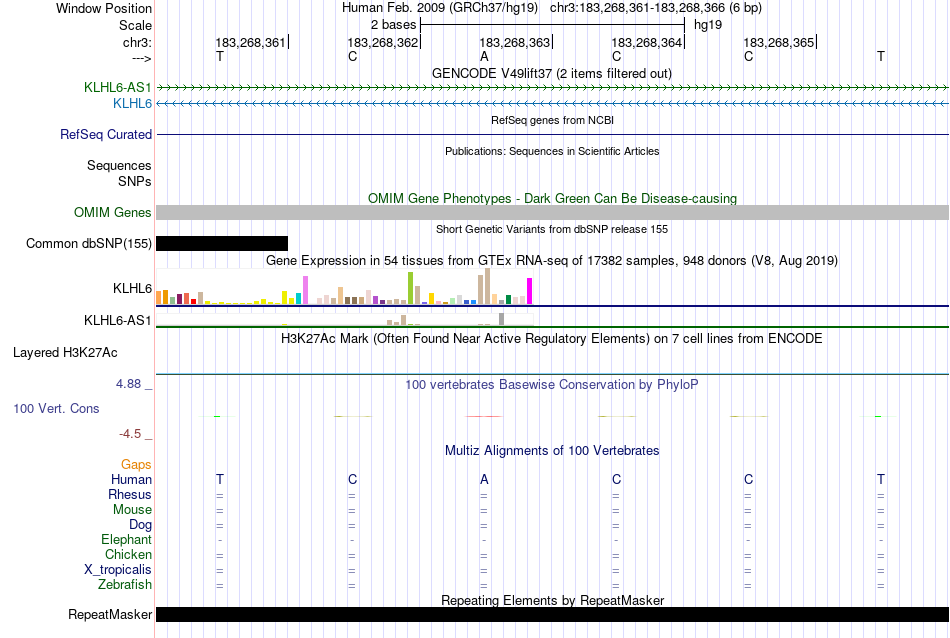Click the 183,268,361 position label
This screenshot has width=950, height=638.
tap(250, 42)
